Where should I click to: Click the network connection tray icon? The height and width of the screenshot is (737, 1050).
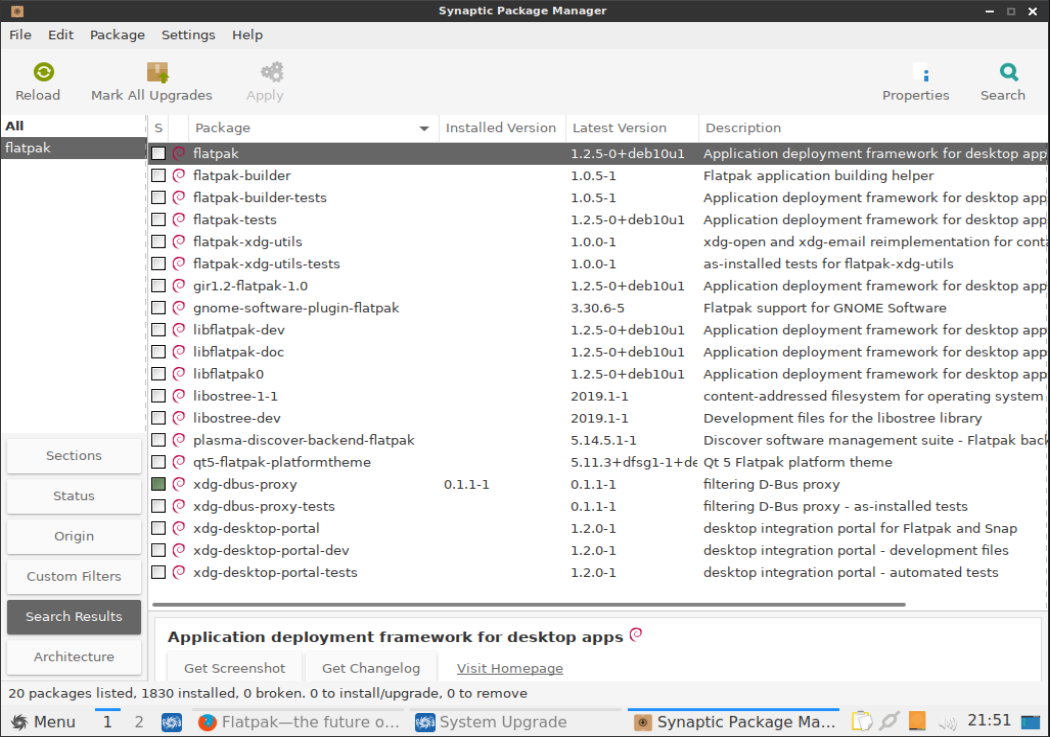click(x=889, y=721)
